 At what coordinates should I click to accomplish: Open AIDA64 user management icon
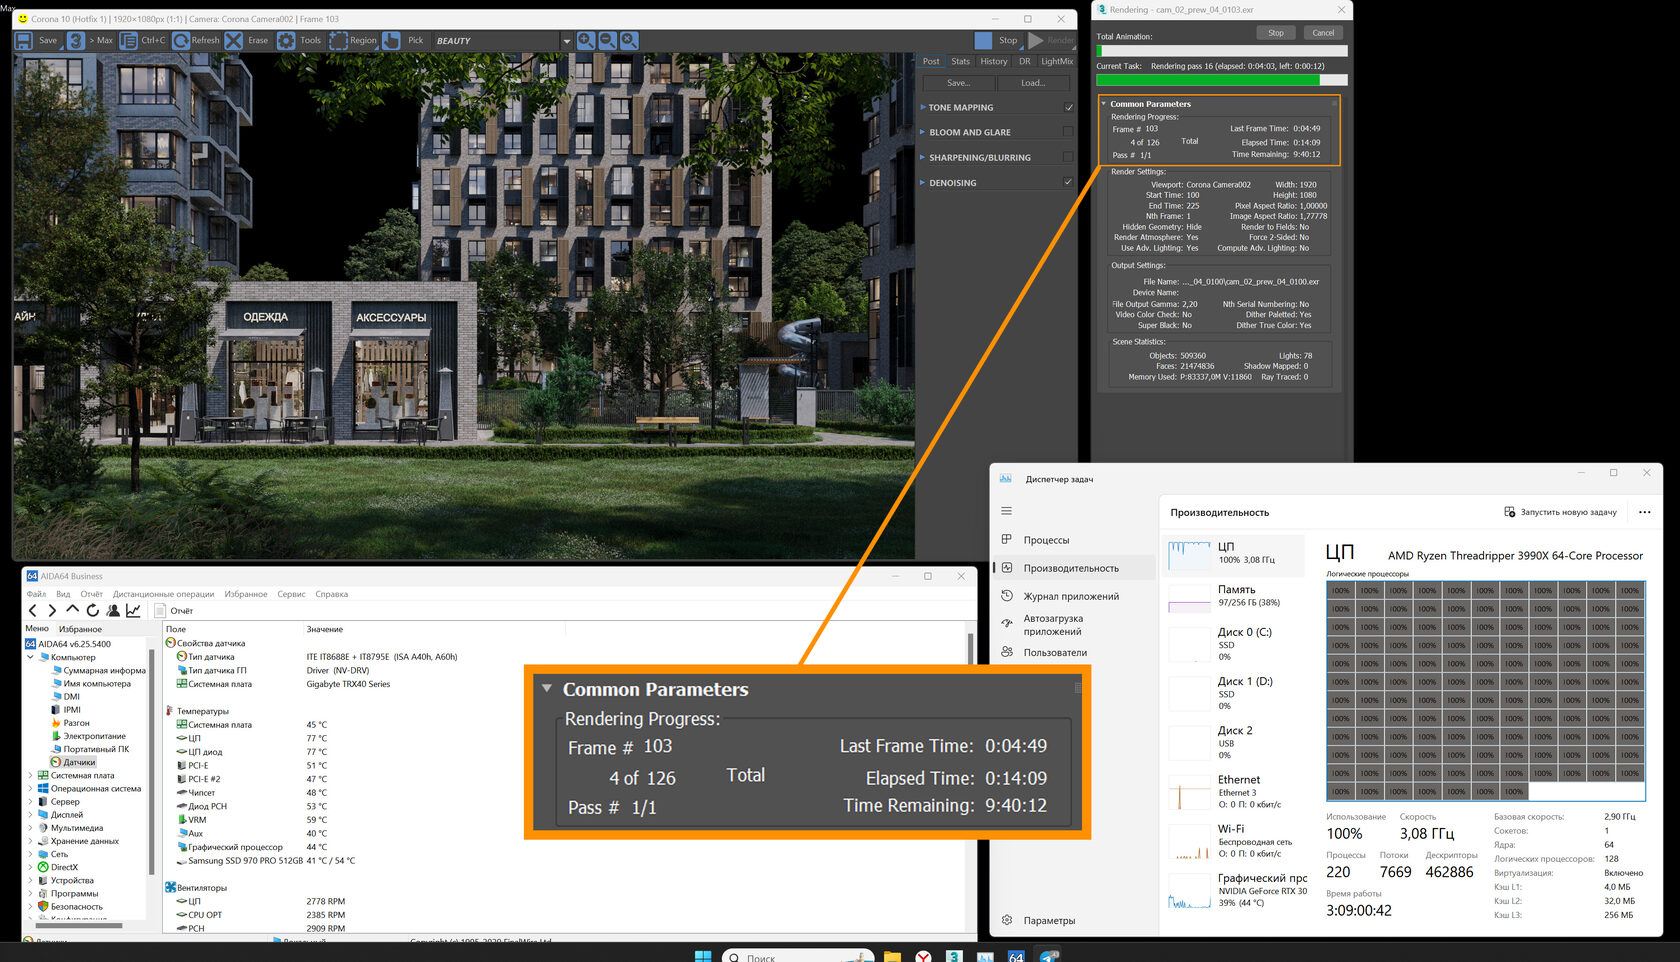(x=113, y=610)
